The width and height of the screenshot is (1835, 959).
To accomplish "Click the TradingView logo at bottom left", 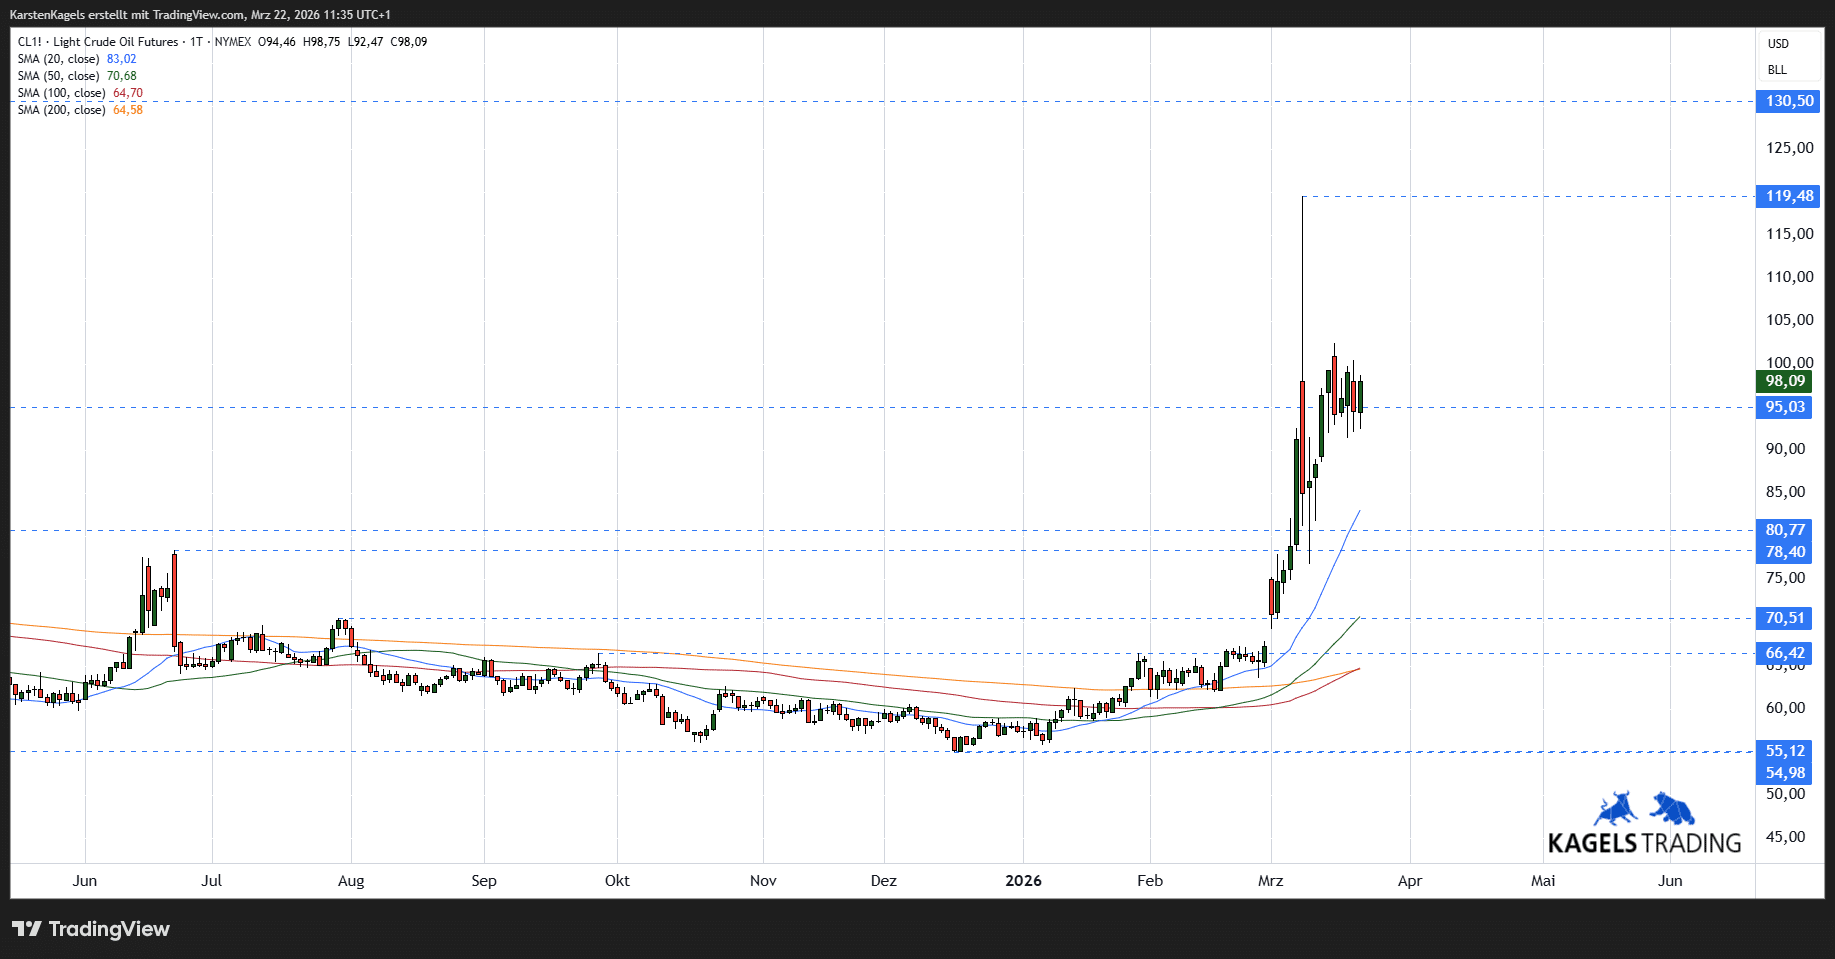I will pos(91,929).
